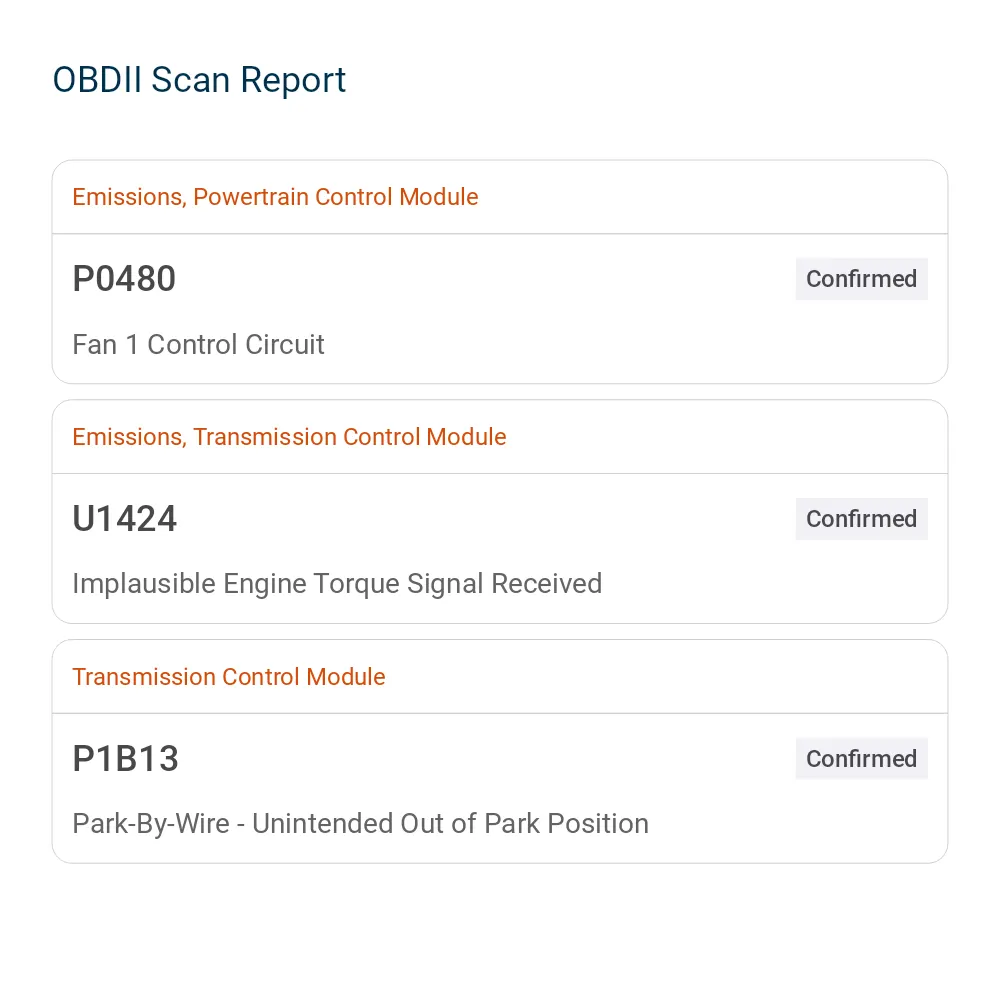This screenshot has height=1000, width=1000.
Task: Click the word Scan in the page title
Action: coord(190,80)
